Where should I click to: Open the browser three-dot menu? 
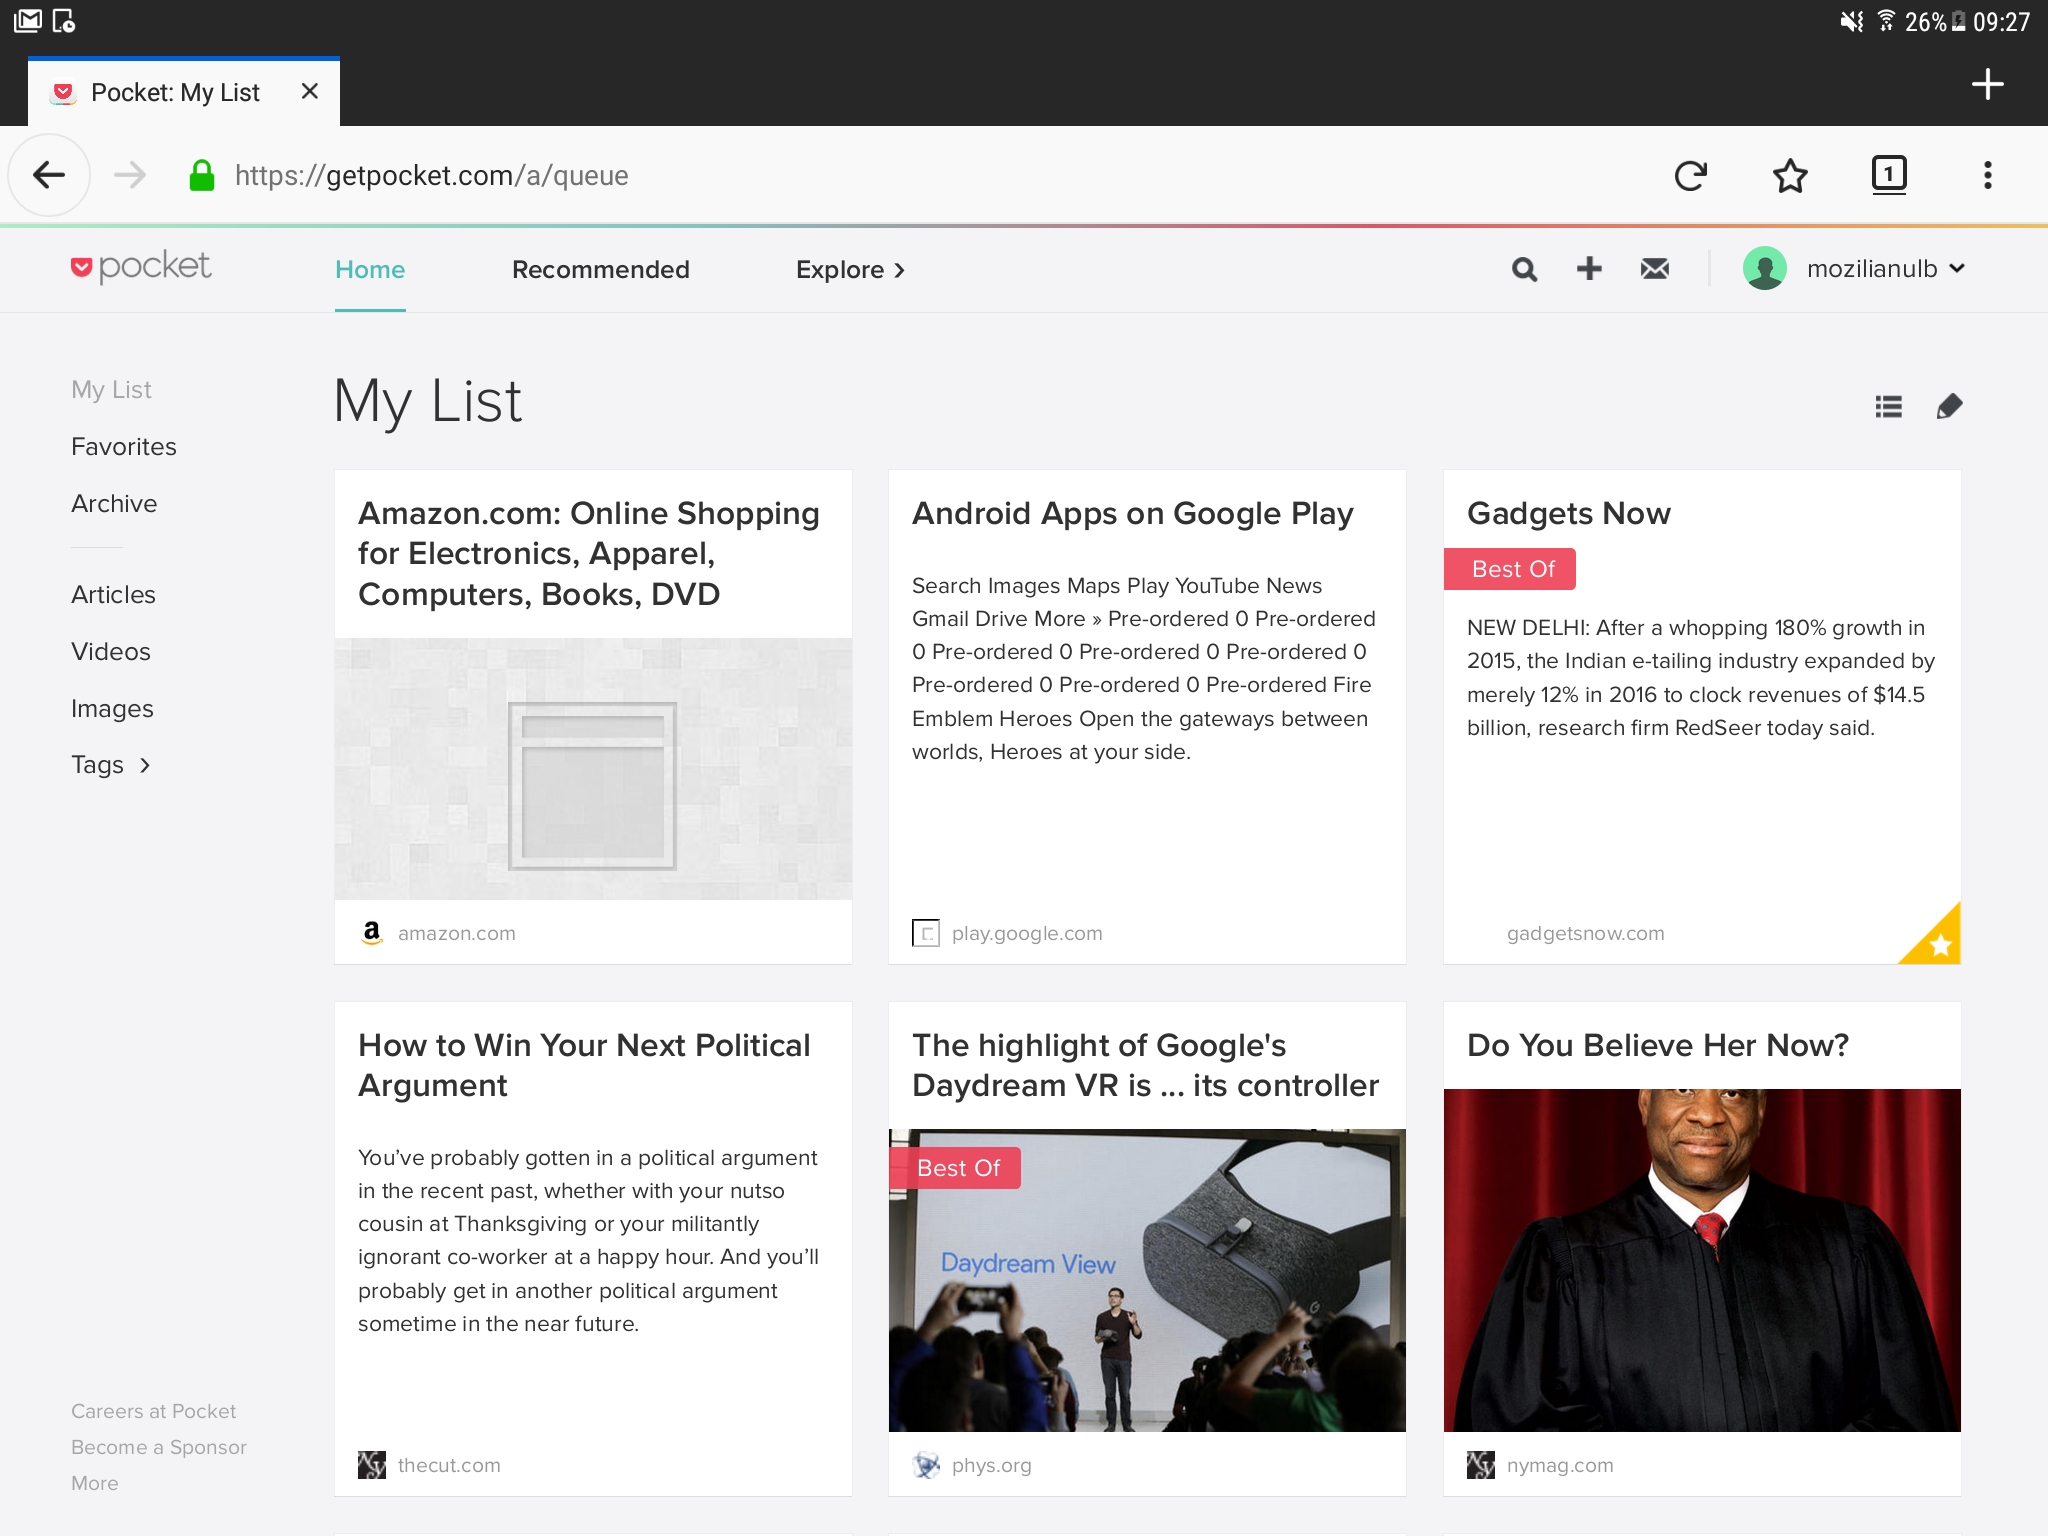(1987, 176)
